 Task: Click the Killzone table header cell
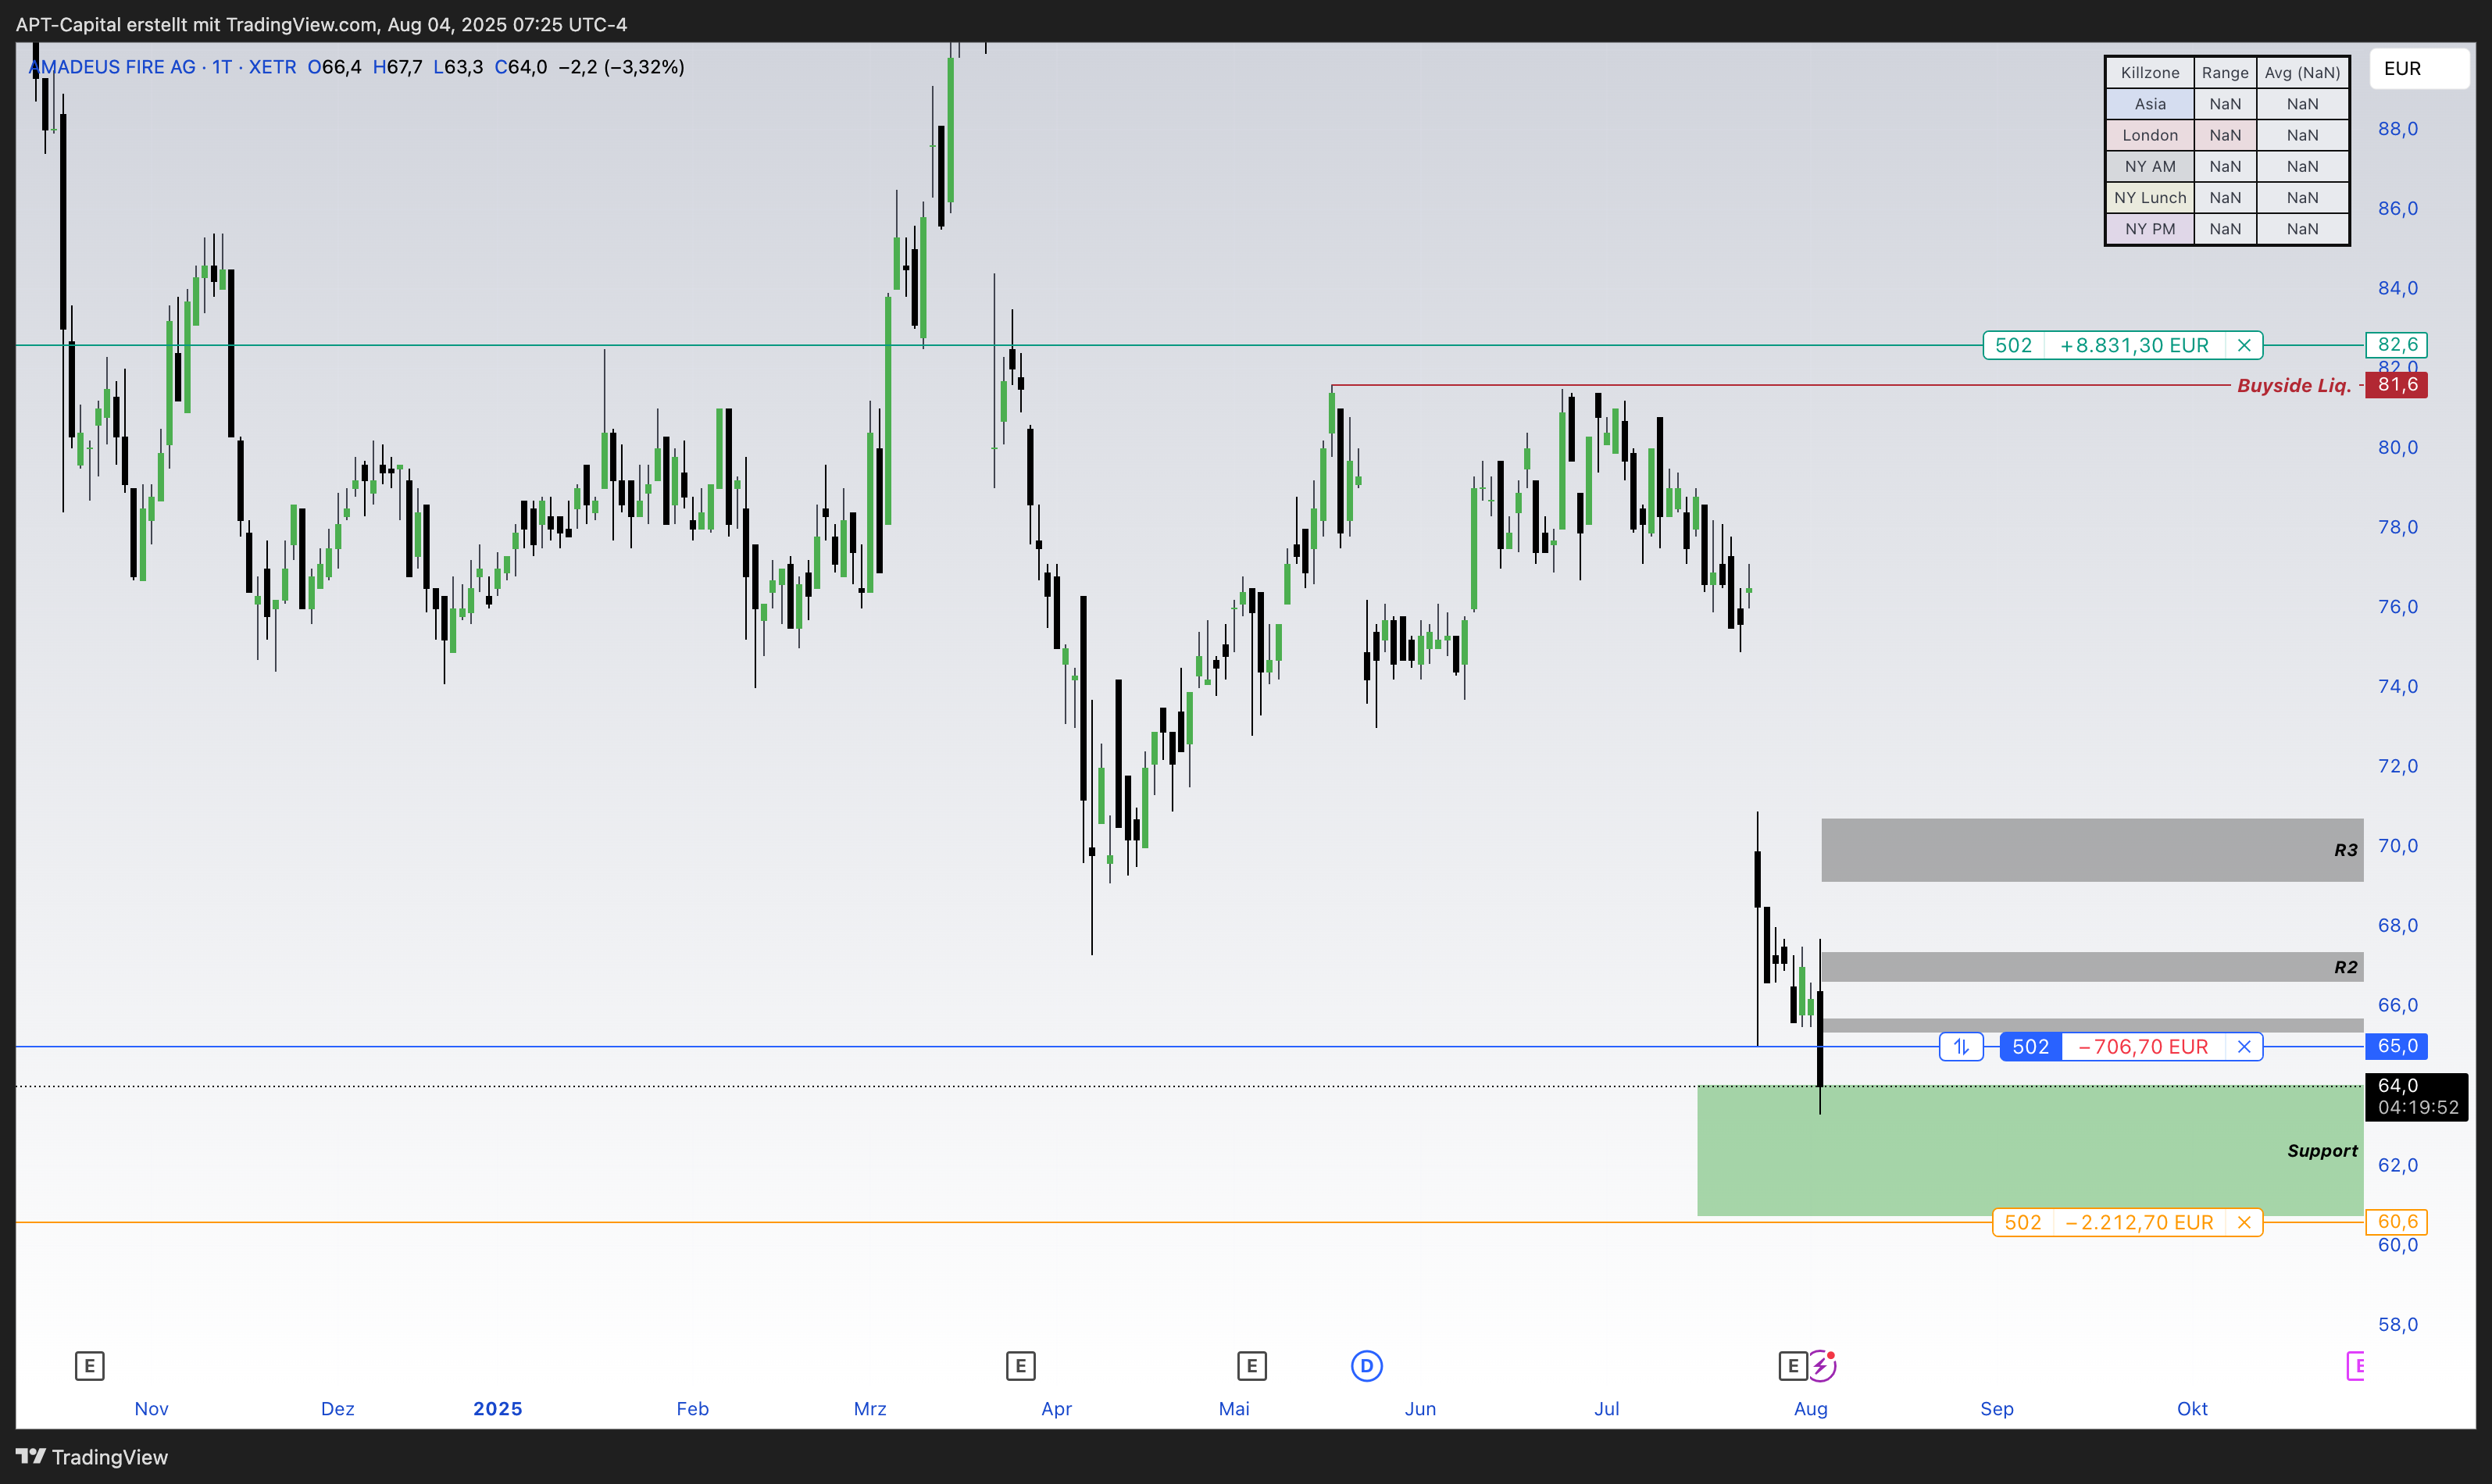[x=2150, y=72]
